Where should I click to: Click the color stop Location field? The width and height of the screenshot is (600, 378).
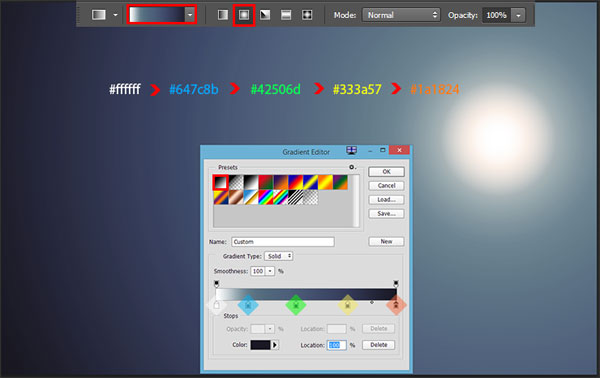click(x=336, y=345)
